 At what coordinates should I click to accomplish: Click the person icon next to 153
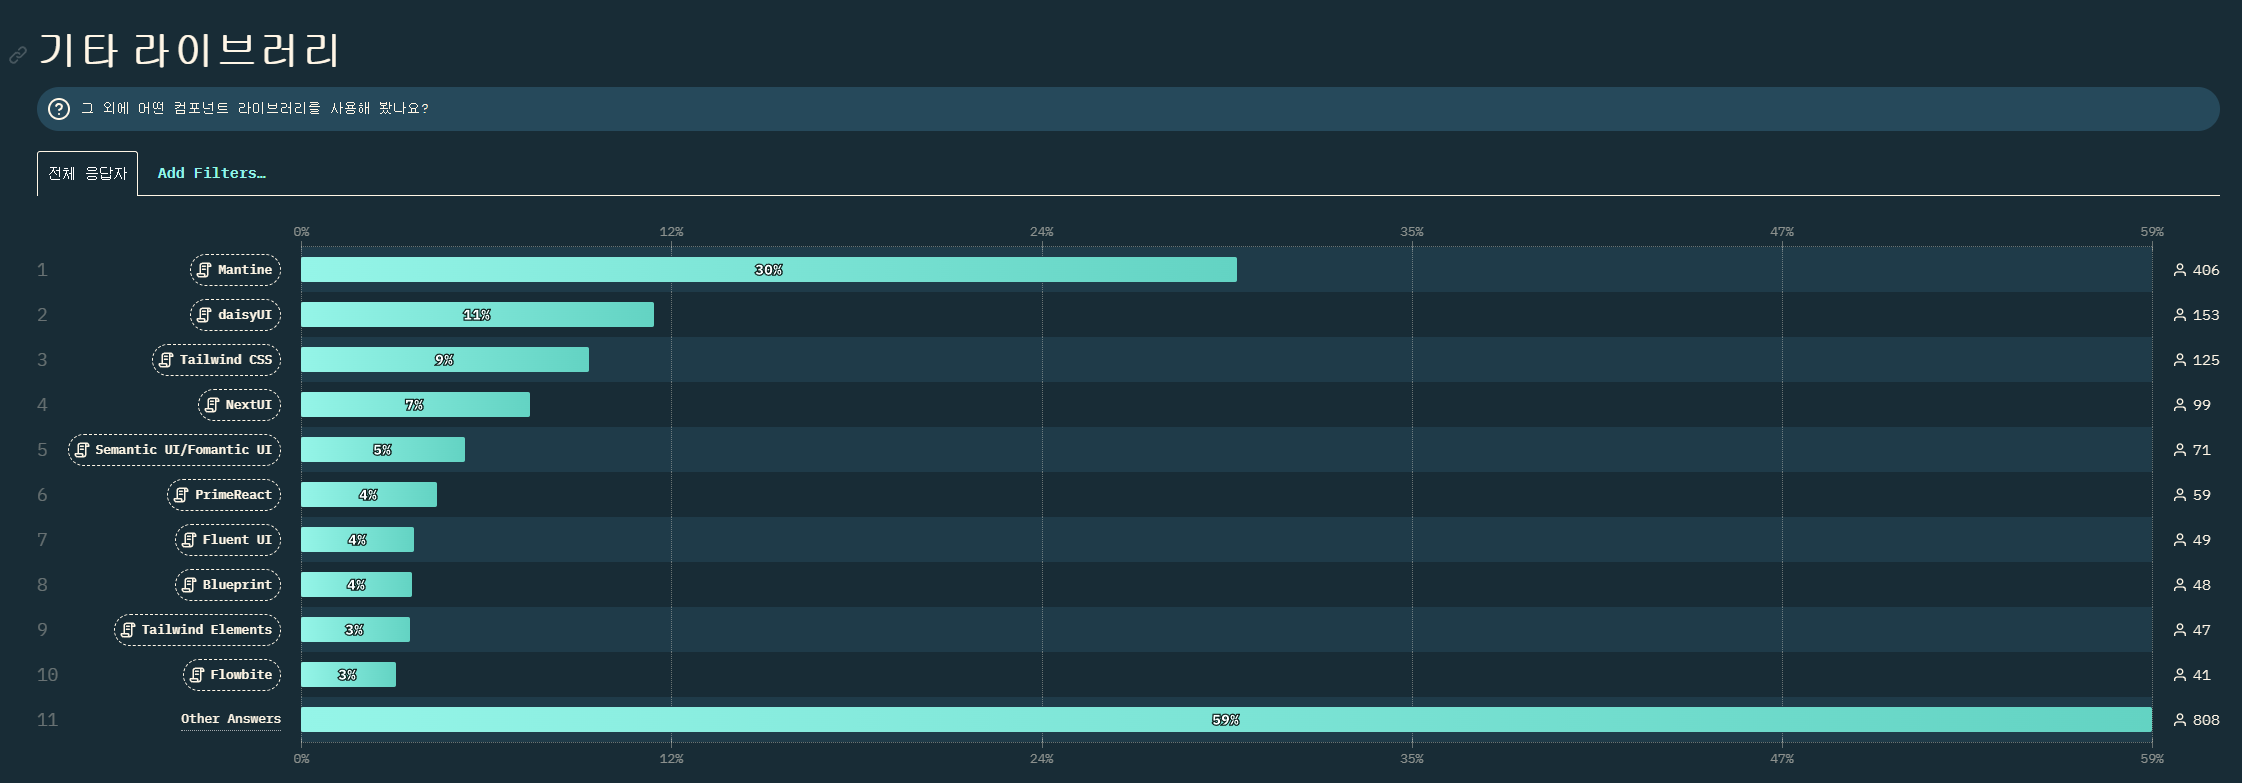(2180, 315)
